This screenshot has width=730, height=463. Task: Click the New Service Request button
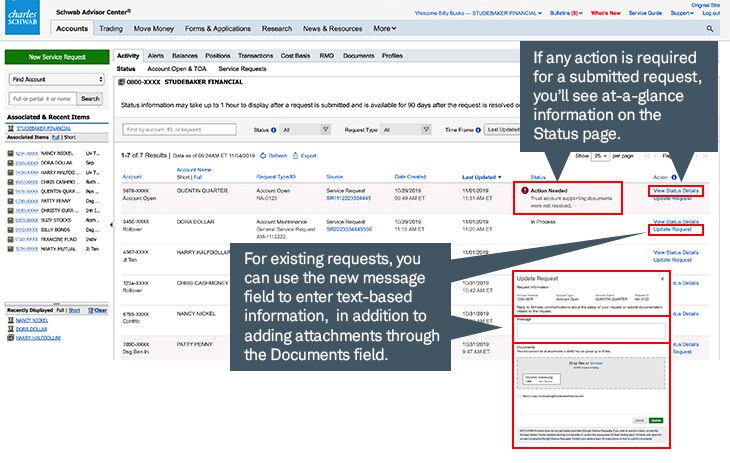click(x=57, y=57)
